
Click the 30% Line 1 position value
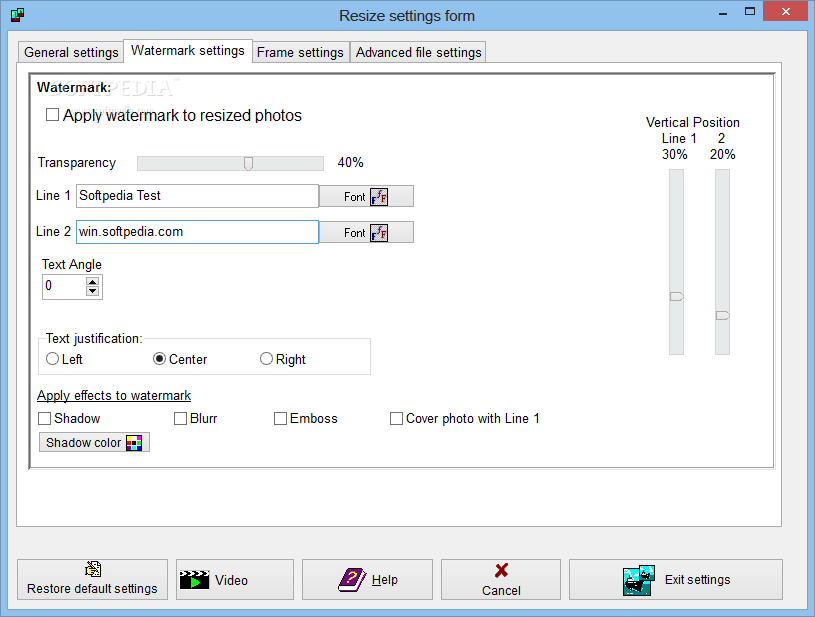[675, 154]
